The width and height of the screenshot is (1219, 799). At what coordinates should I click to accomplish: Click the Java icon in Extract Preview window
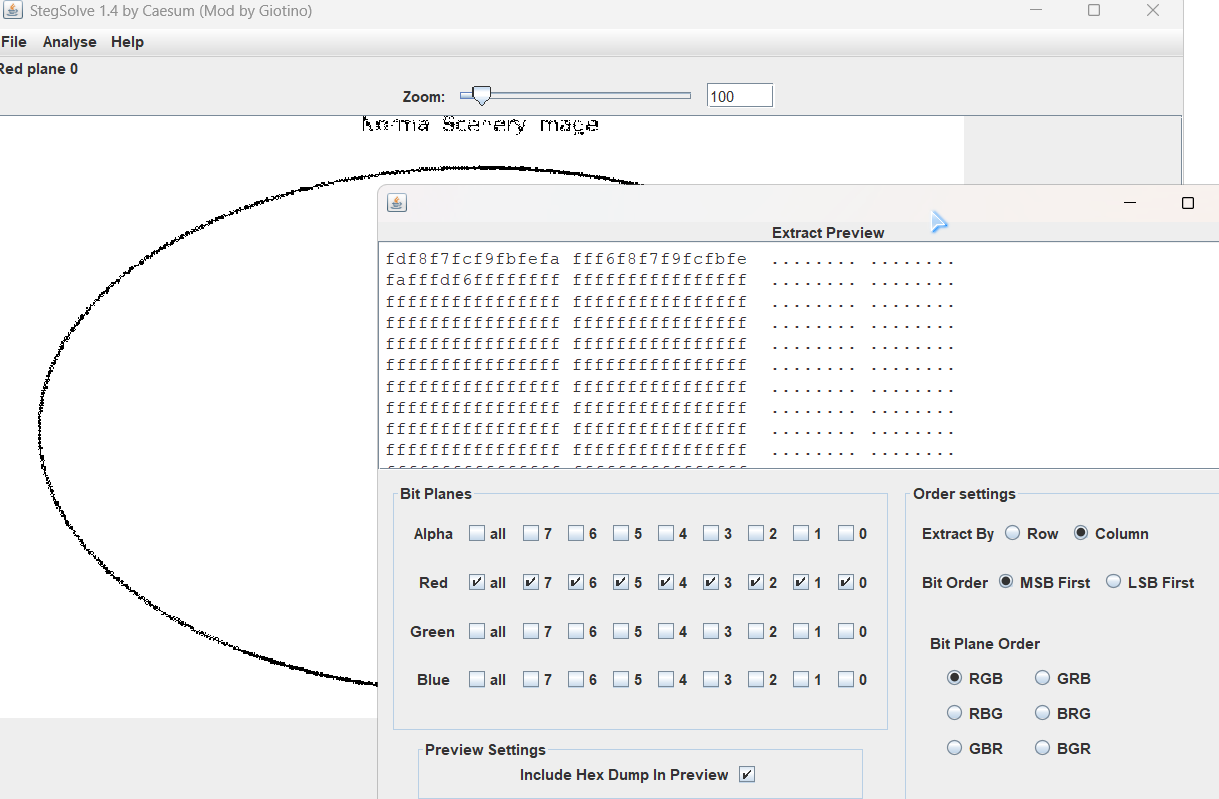[397, 203]
